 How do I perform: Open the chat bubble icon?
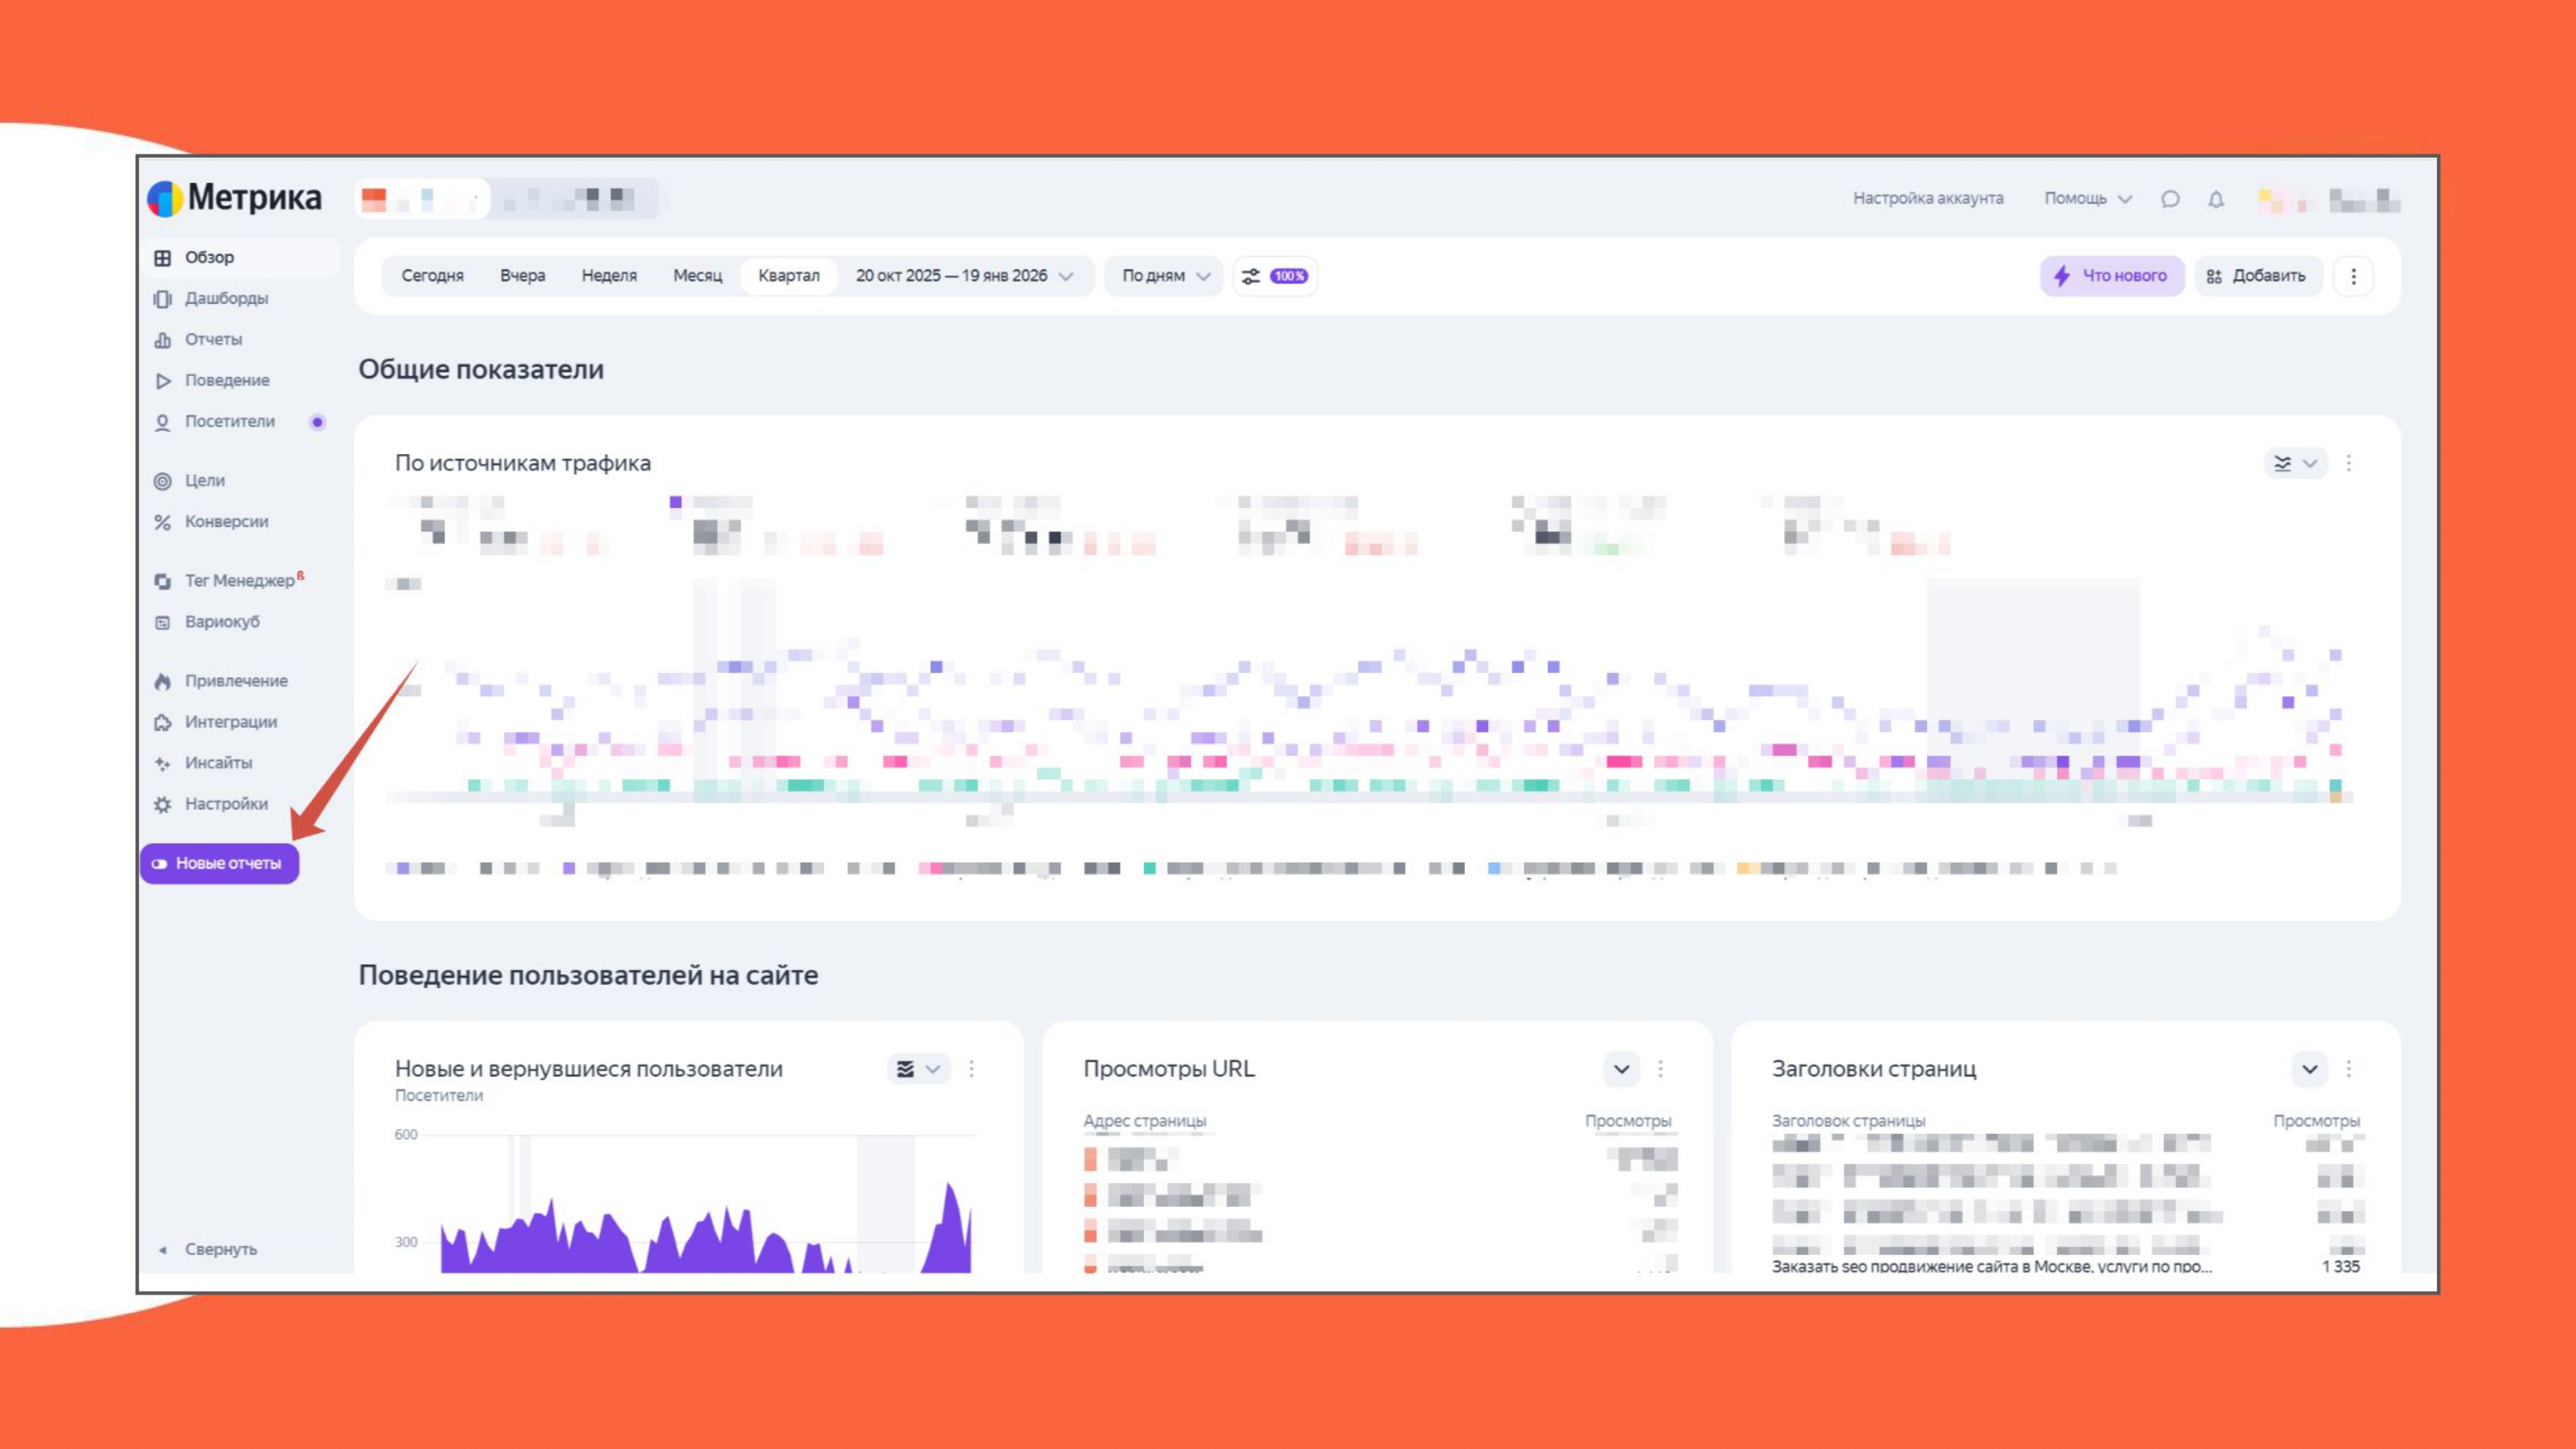[x=2169, y=199]
